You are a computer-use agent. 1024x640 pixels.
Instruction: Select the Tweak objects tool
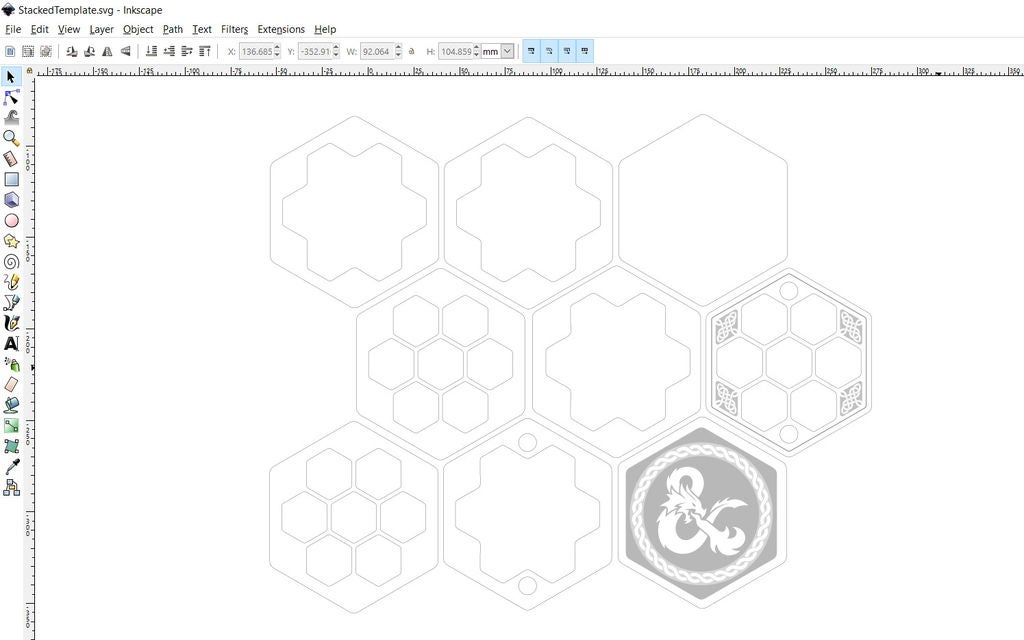11,118
